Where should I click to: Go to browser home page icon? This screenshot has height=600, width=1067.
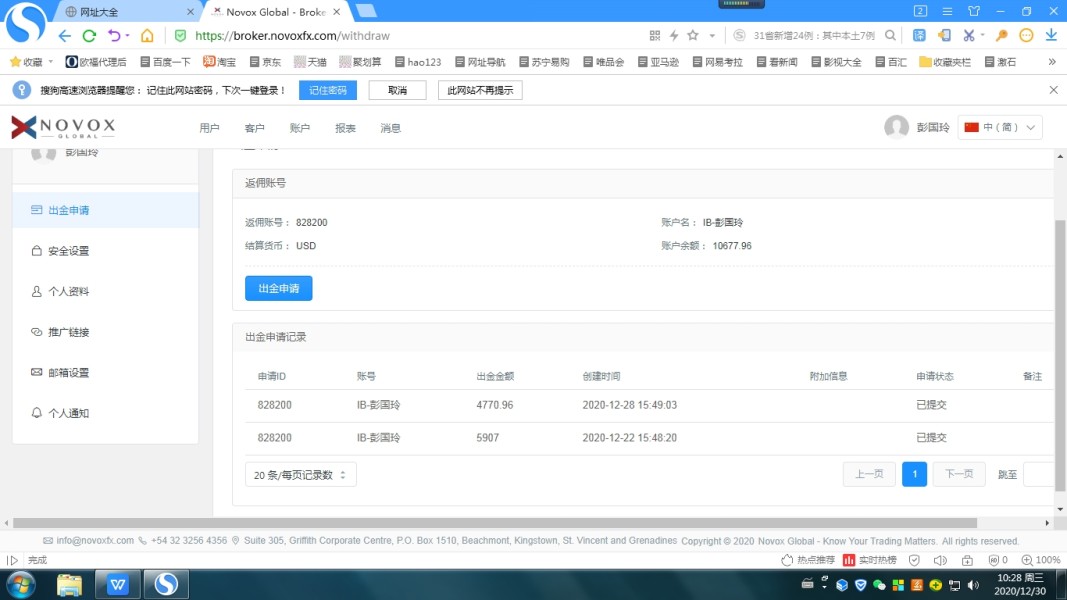[x=147, y=35]
